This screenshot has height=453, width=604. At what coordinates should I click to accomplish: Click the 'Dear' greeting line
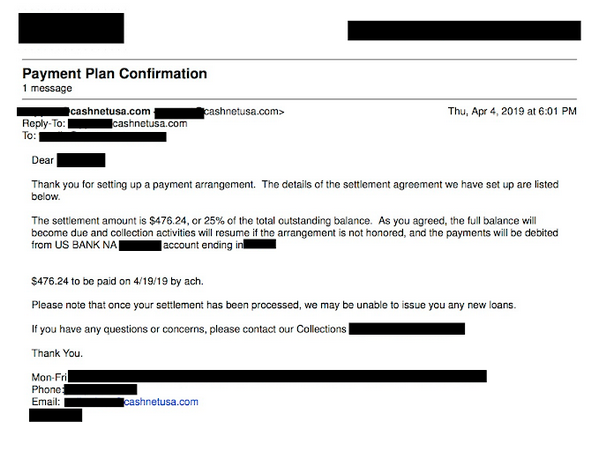[x=44, y=160]
